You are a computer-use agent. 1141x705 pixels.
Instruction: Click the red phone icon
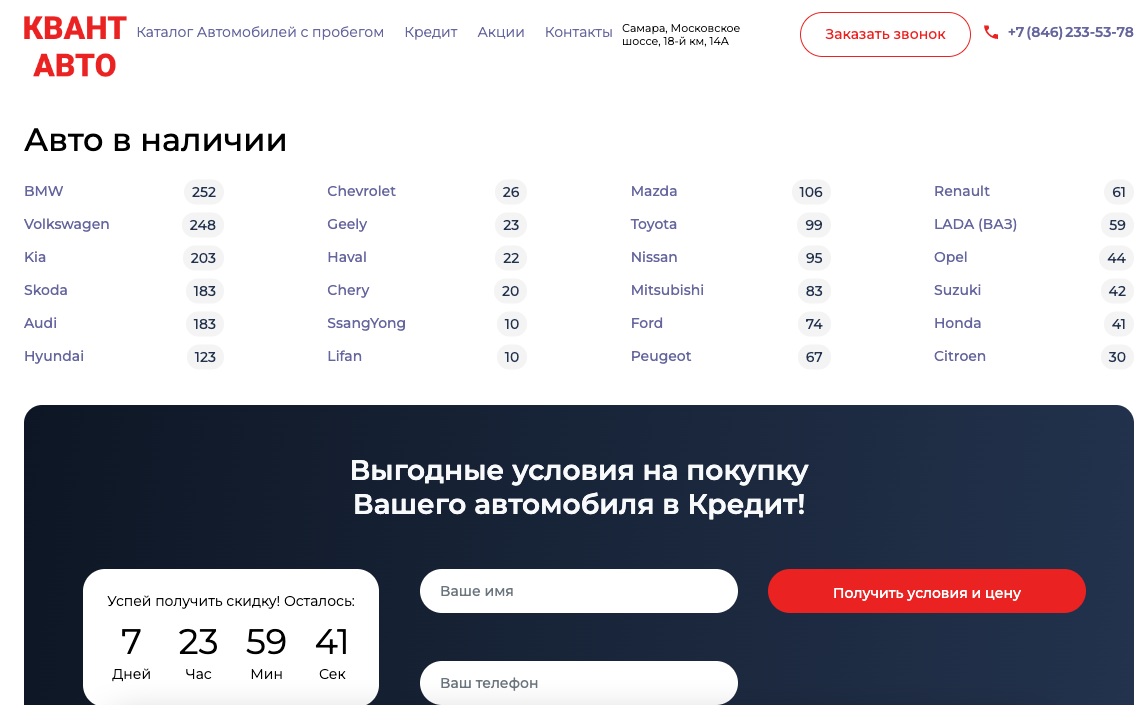tap(990, 32)
